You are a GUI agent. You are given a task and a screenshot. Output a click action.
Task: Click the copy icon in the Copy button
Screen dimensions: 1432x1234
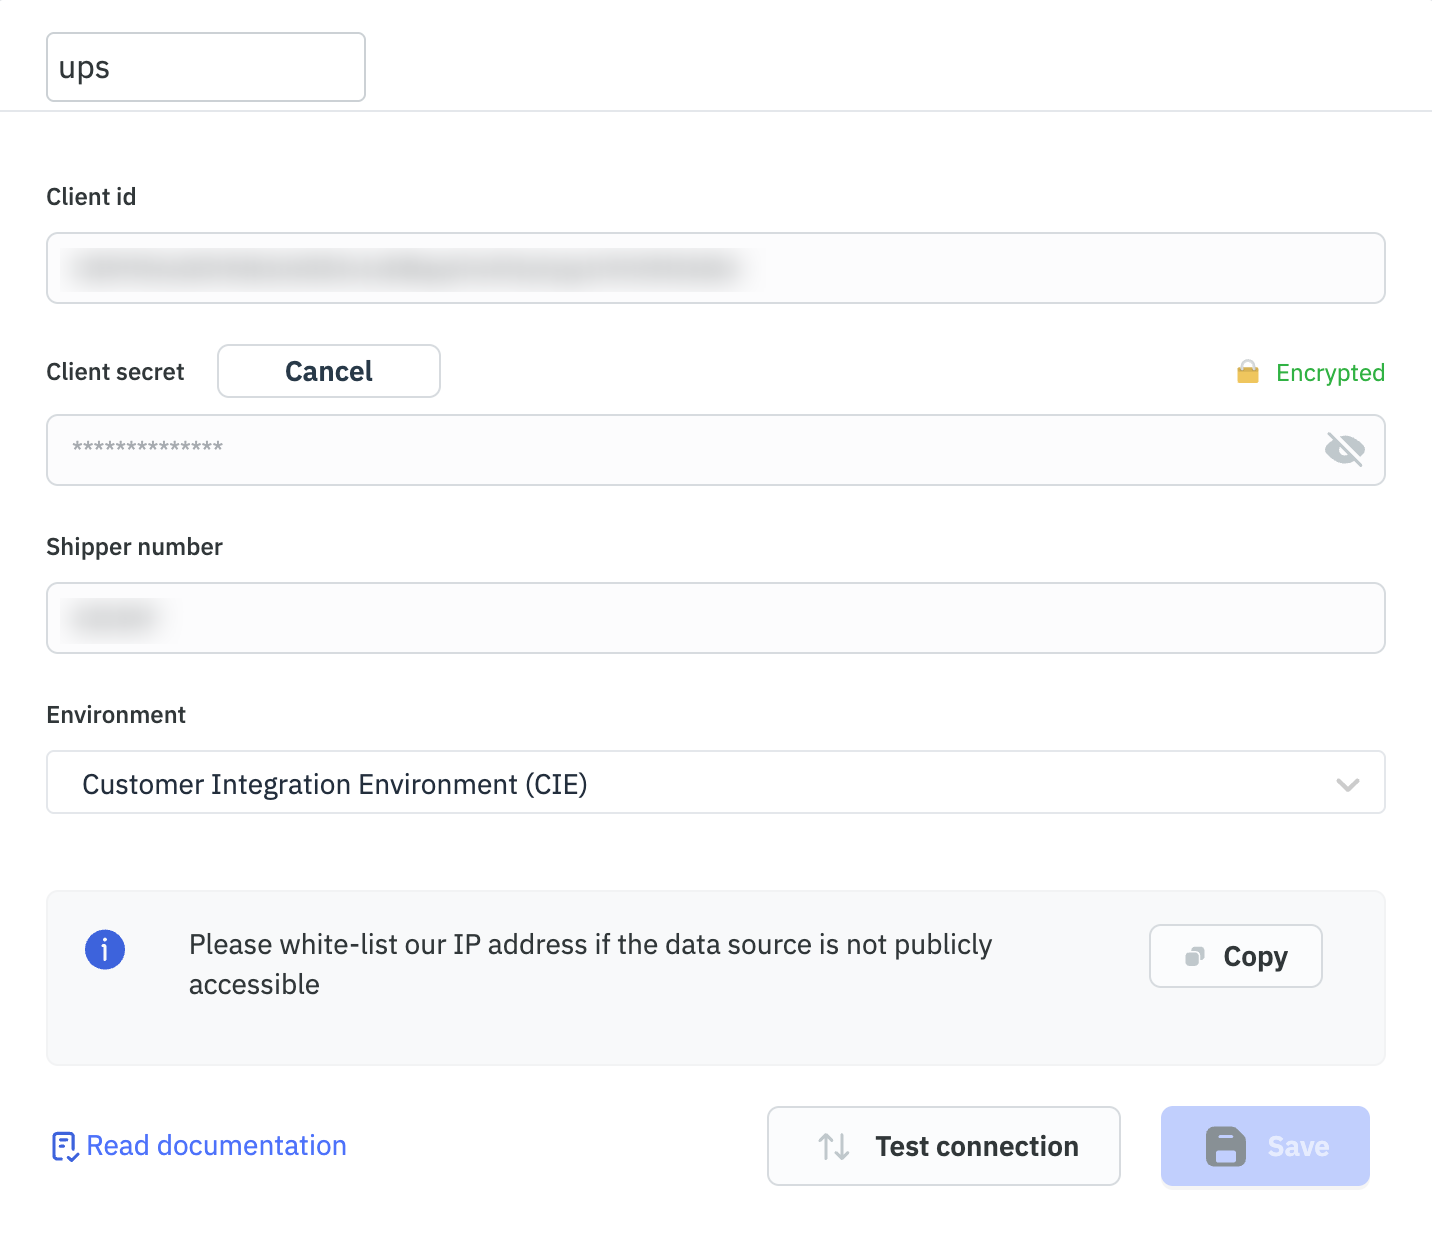1194,957
